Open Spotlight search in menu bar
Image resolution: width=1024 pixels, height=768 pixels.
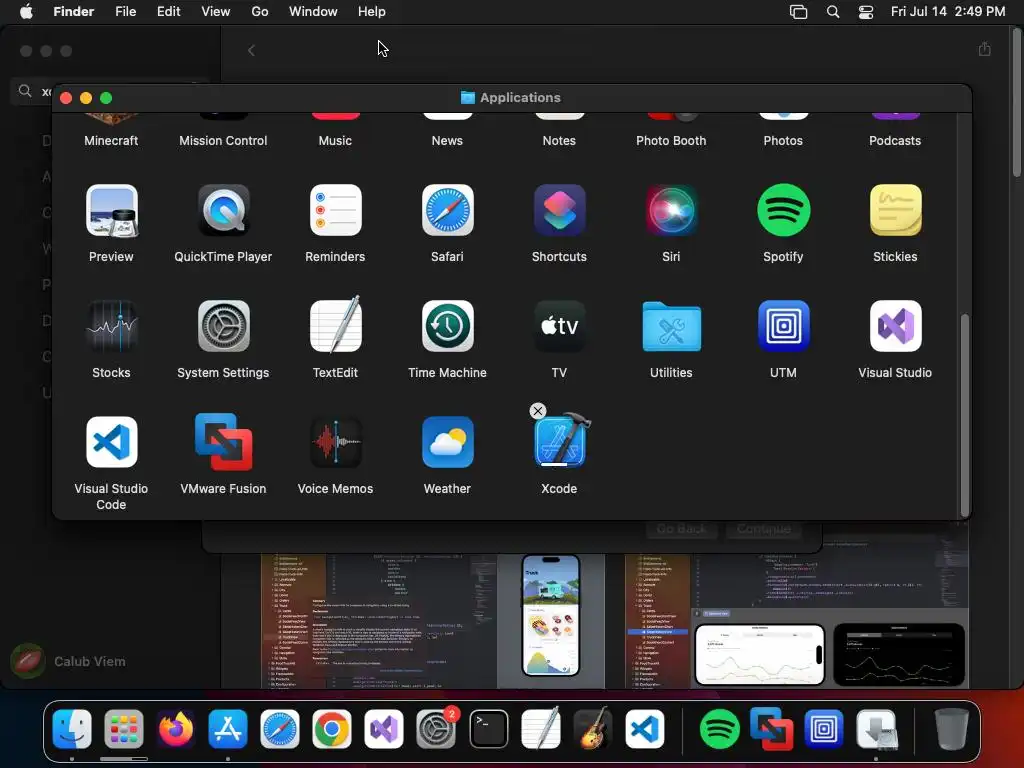point(833,12)
